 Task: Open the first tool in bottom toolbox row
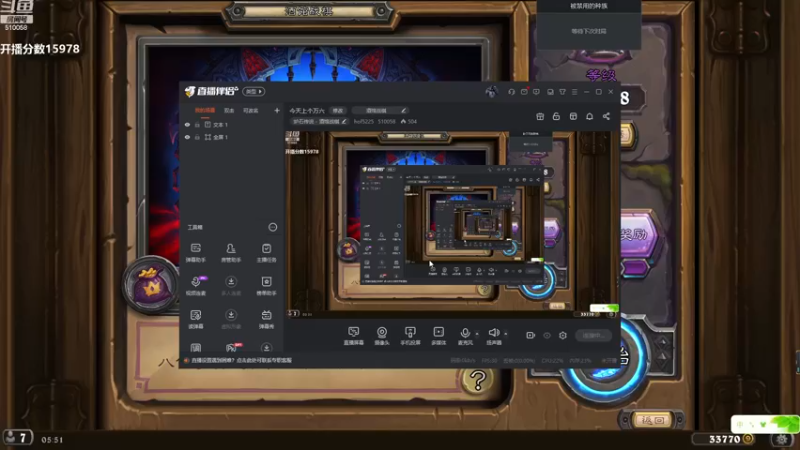point(195,348)
